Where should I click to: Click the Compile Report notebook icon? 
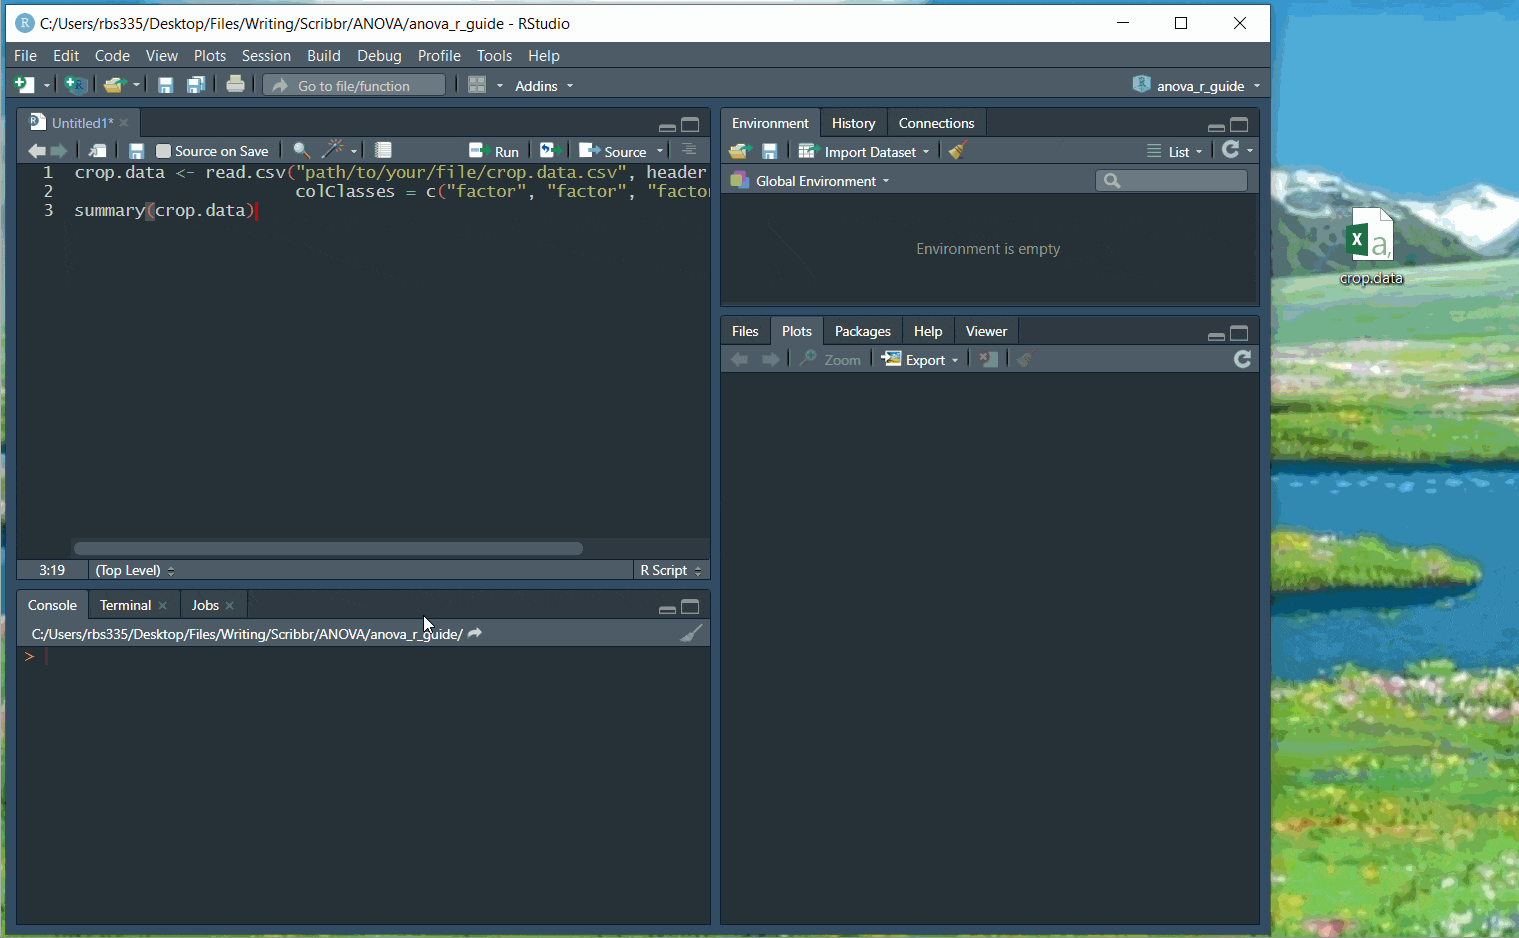click(x=383, y=151)
